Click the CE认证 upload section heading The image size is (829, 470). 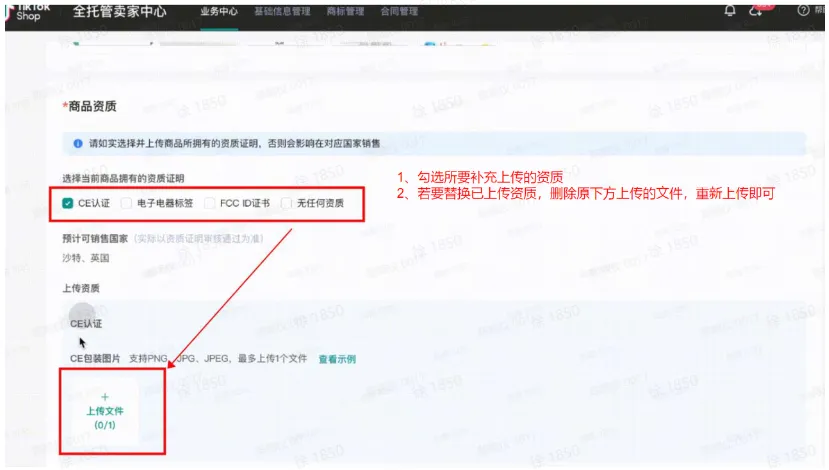click(86, 324)
